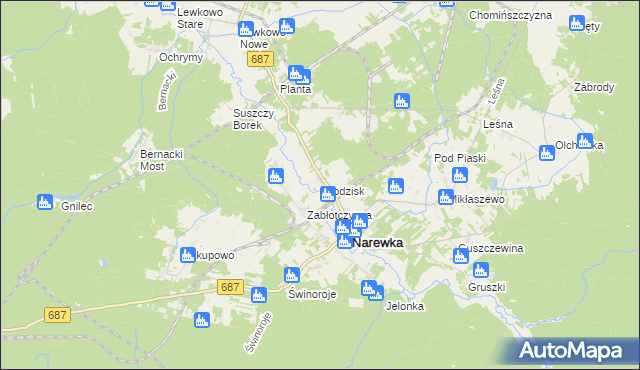Select the Zabrody label
The image size is (640, 370).
(594, 87)
